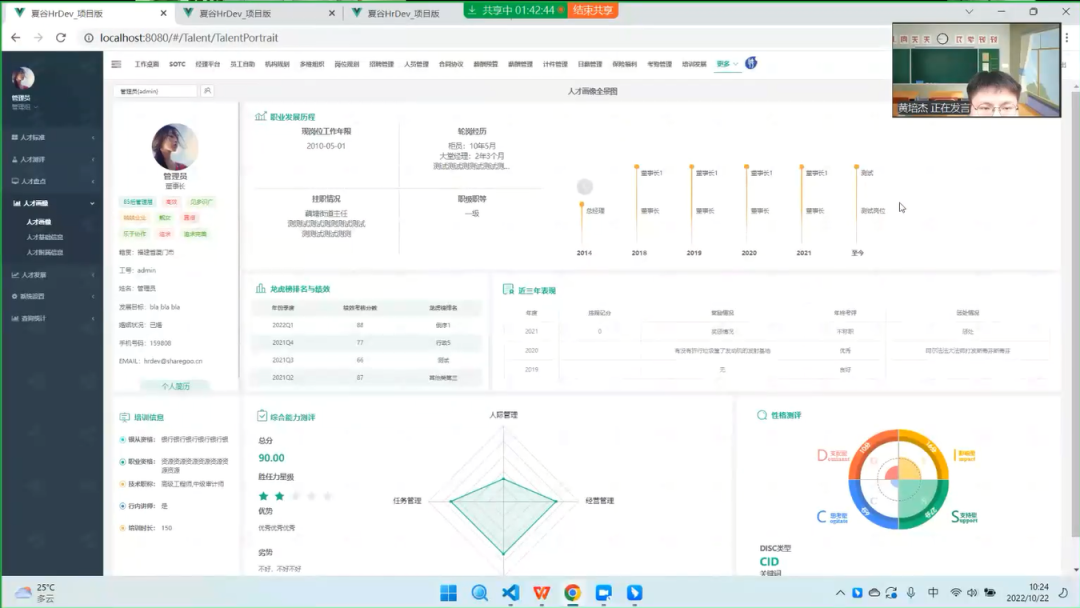
Task: Open the Chrome tab search dropdown arrow
Action: 969,12
